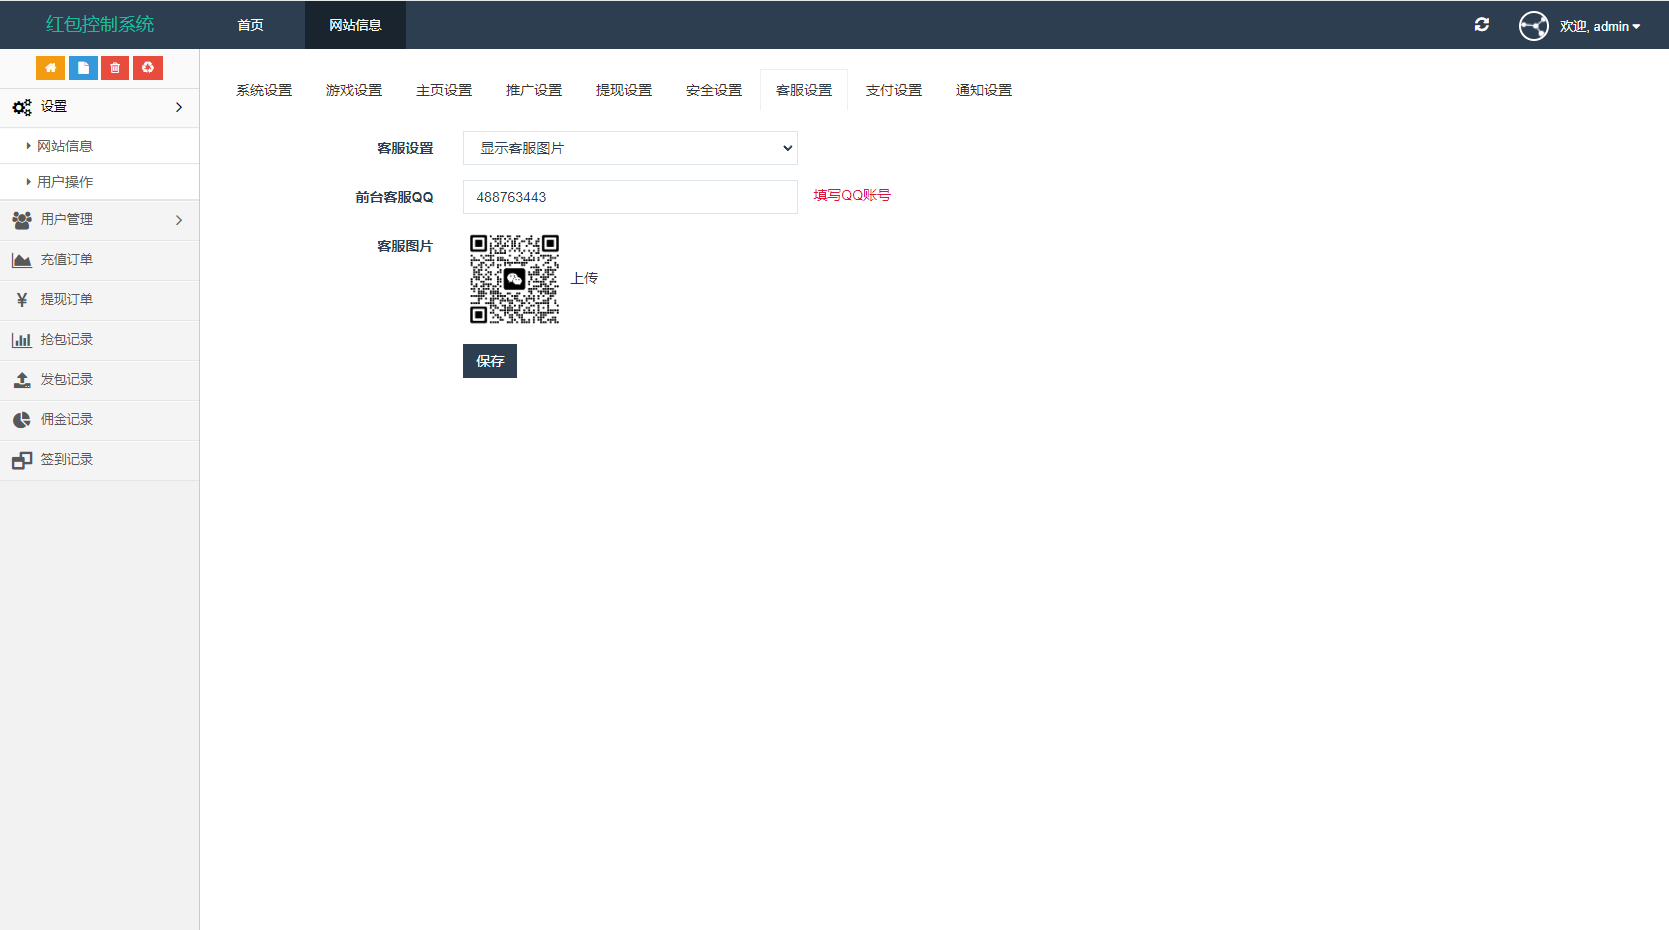The width and height of the screenshot is (1669, 930).
Task: Click the chart icon next to 充值订单
Action: tap(21, 259)
